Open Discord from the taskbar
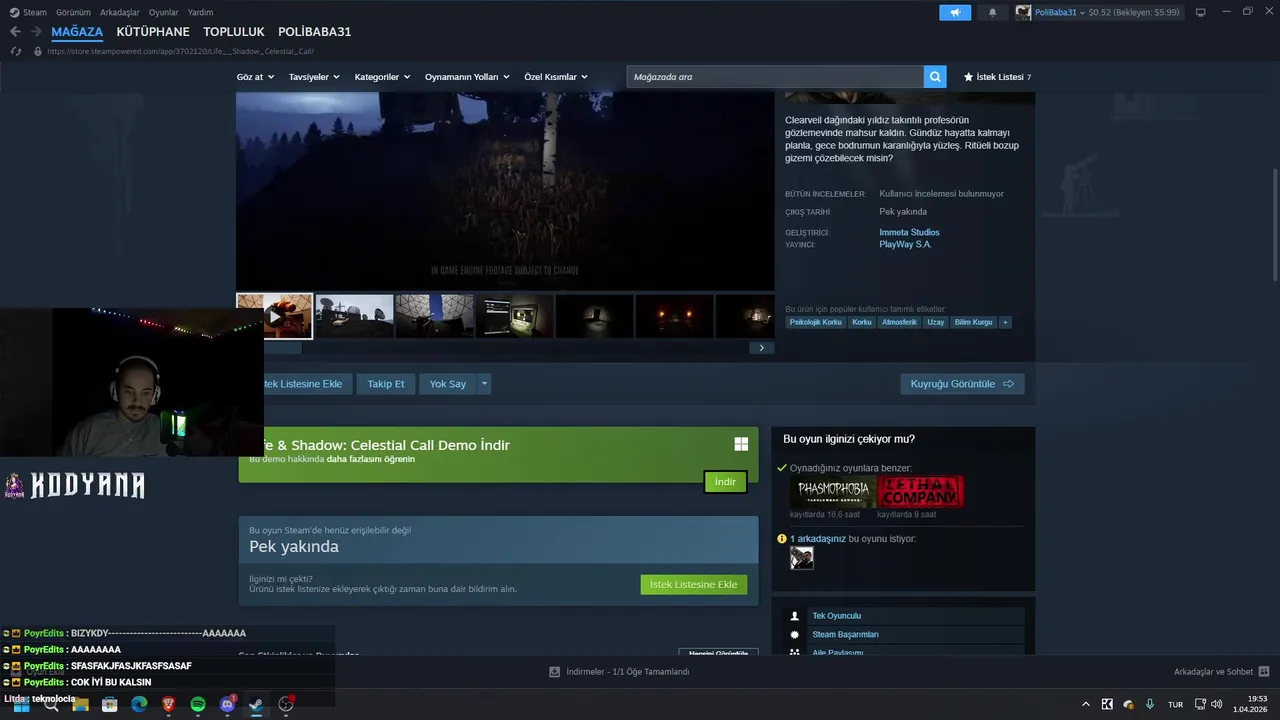Image resolution: width=1280 pixels, height=720 pixels. (x=227, y=704)
